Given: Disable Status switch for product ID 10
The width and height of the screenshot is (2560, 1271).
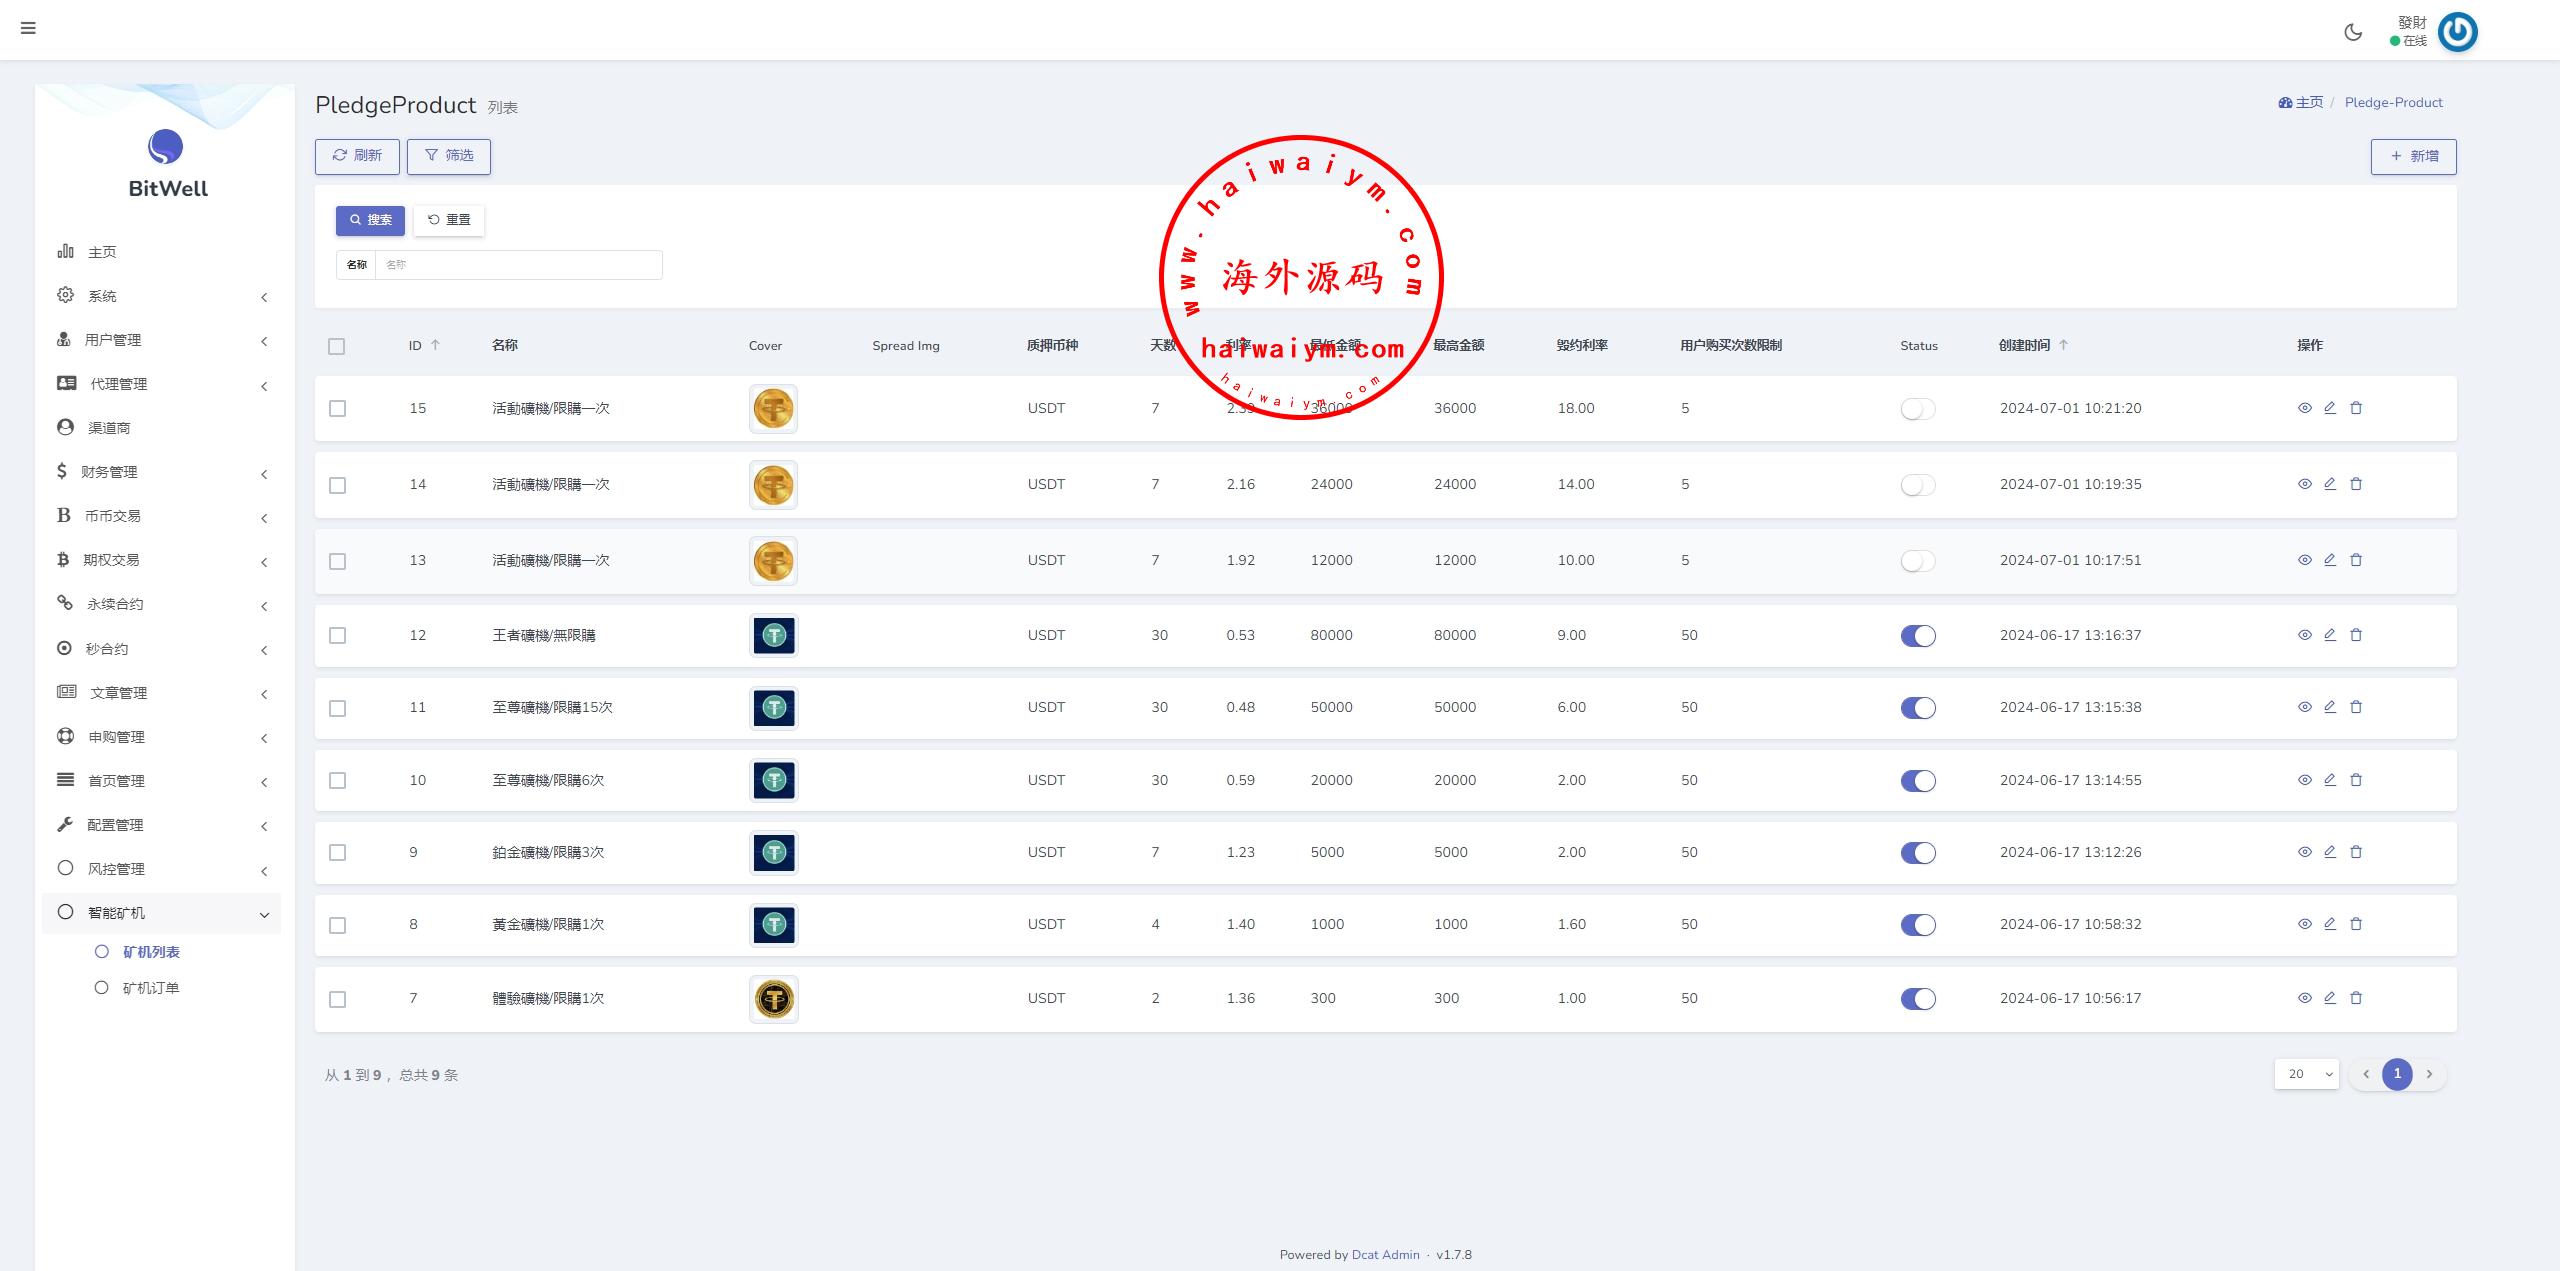Looking at the screenshot, I should click(1917, 781).
